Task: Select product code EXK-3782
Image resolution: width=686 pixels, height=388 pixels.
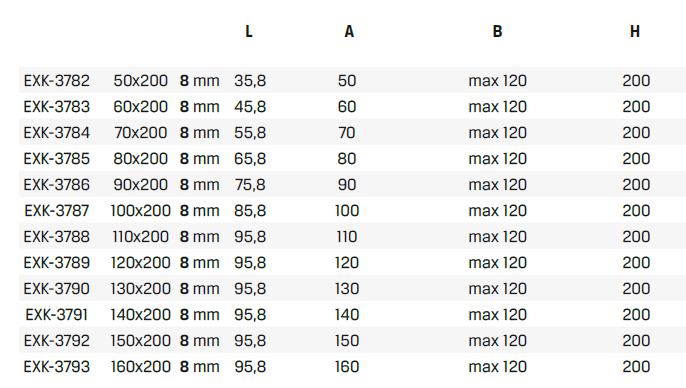Action: (x=56, y=80)
